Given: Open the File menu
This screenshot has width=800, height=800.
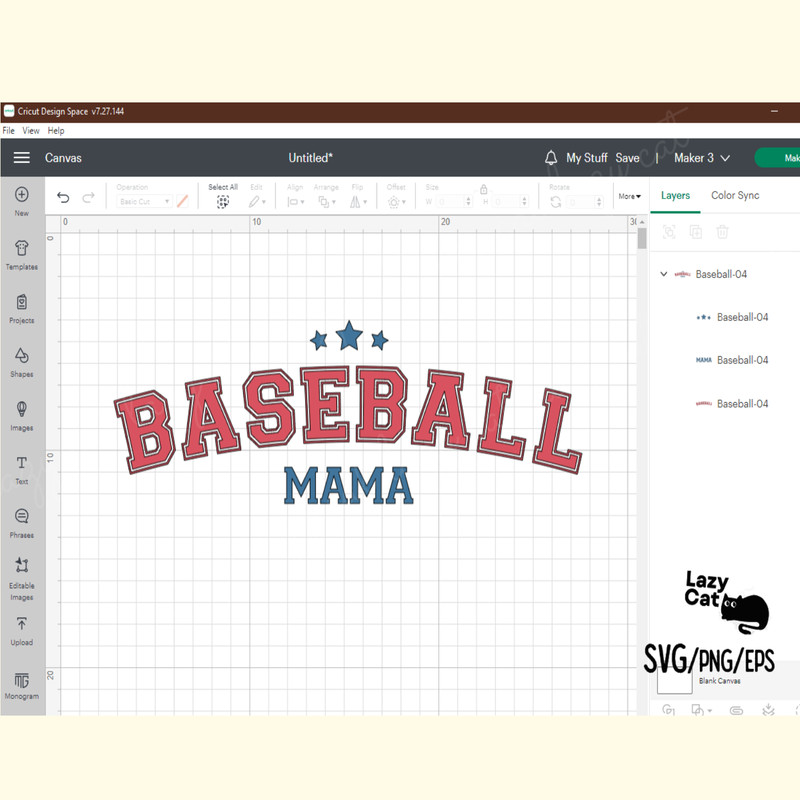Looking at the screenshot, I should click(x=8, y=130).
